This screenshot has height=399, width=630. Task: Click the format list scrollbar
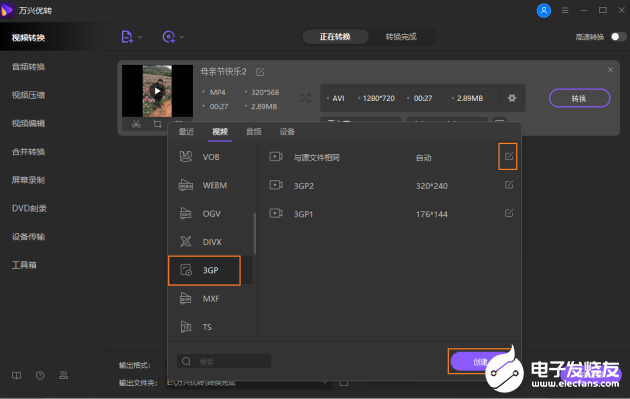(x=254, y=233)
